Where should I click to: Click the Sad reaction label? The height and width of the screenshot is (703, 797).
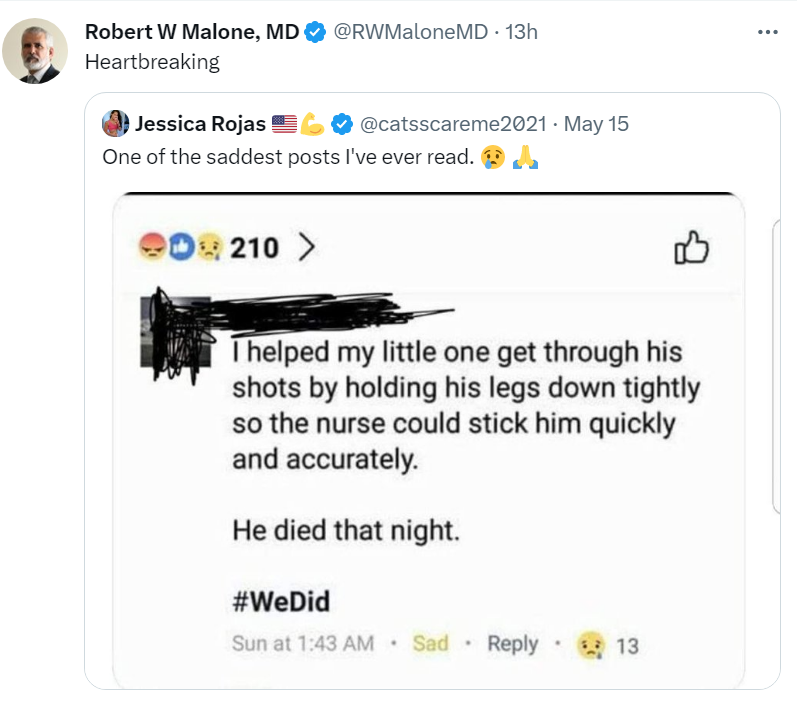click(430, 644)
